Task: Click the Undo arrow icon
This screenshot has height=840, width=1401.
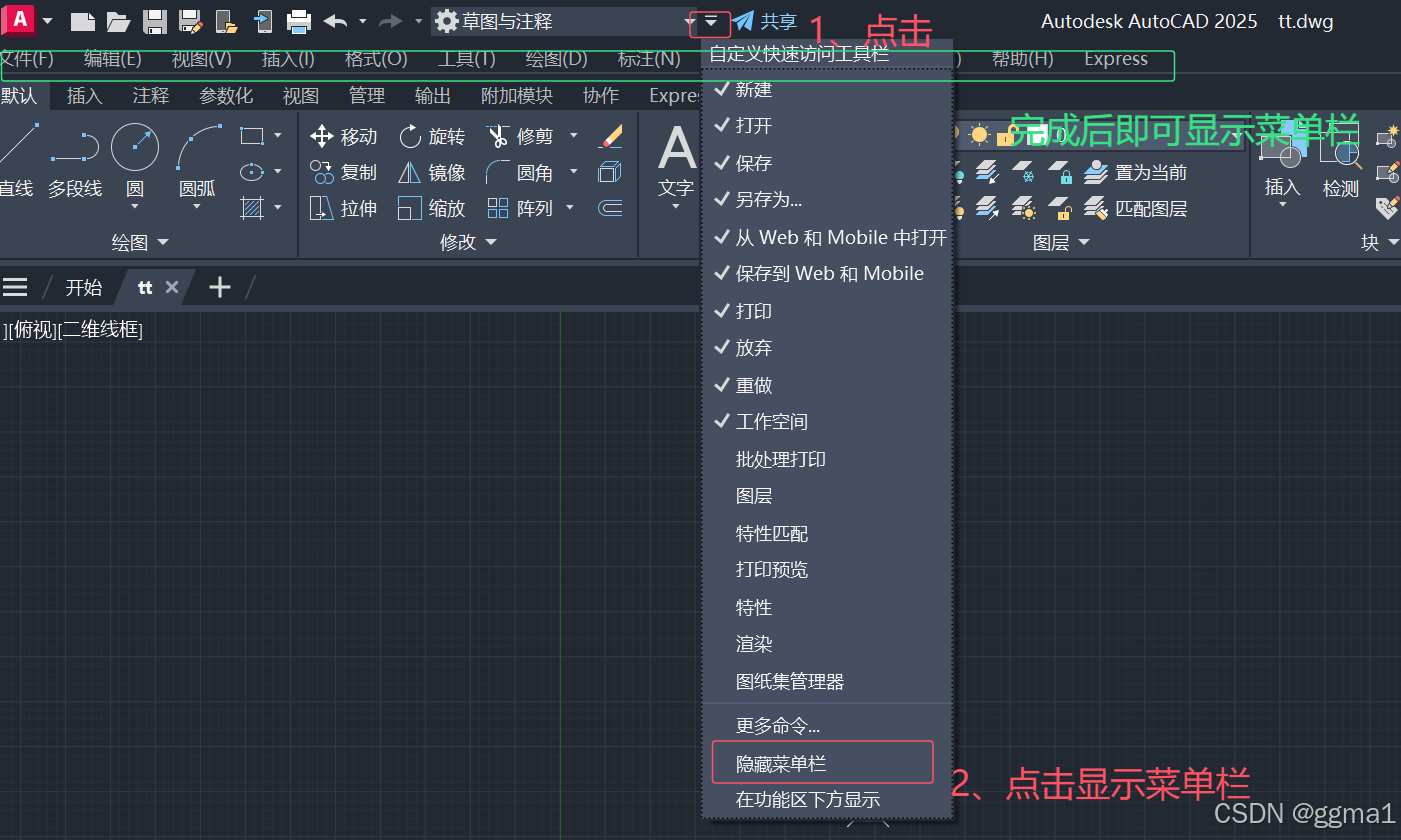Action: 335,21
